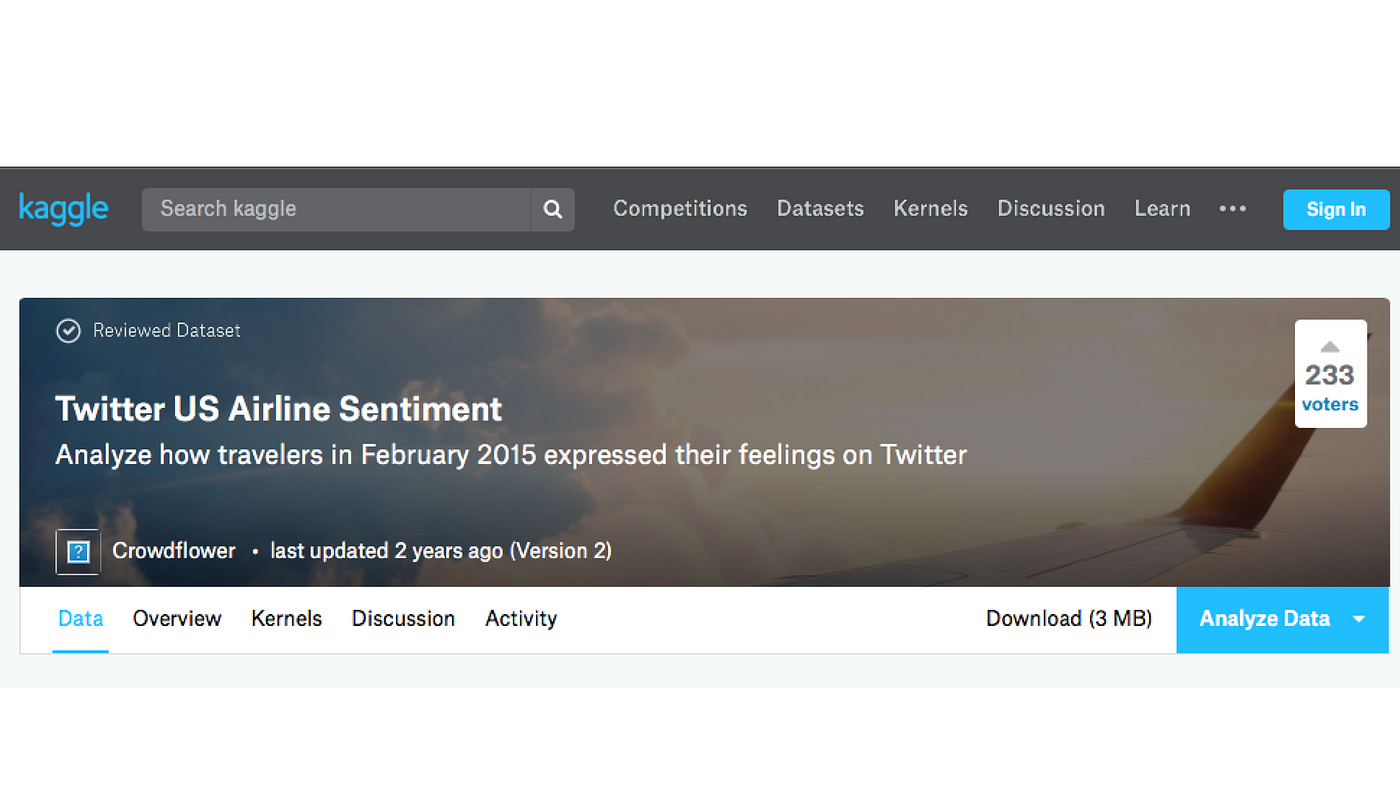Switch to the Discussion tab

point(403,619)
